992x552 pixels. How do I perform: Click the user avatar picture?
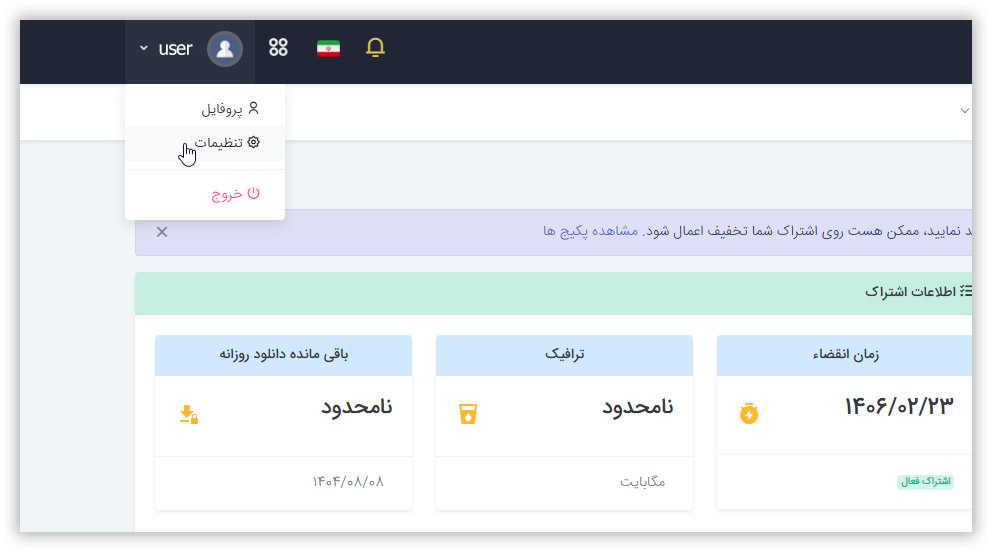(224, 49)
